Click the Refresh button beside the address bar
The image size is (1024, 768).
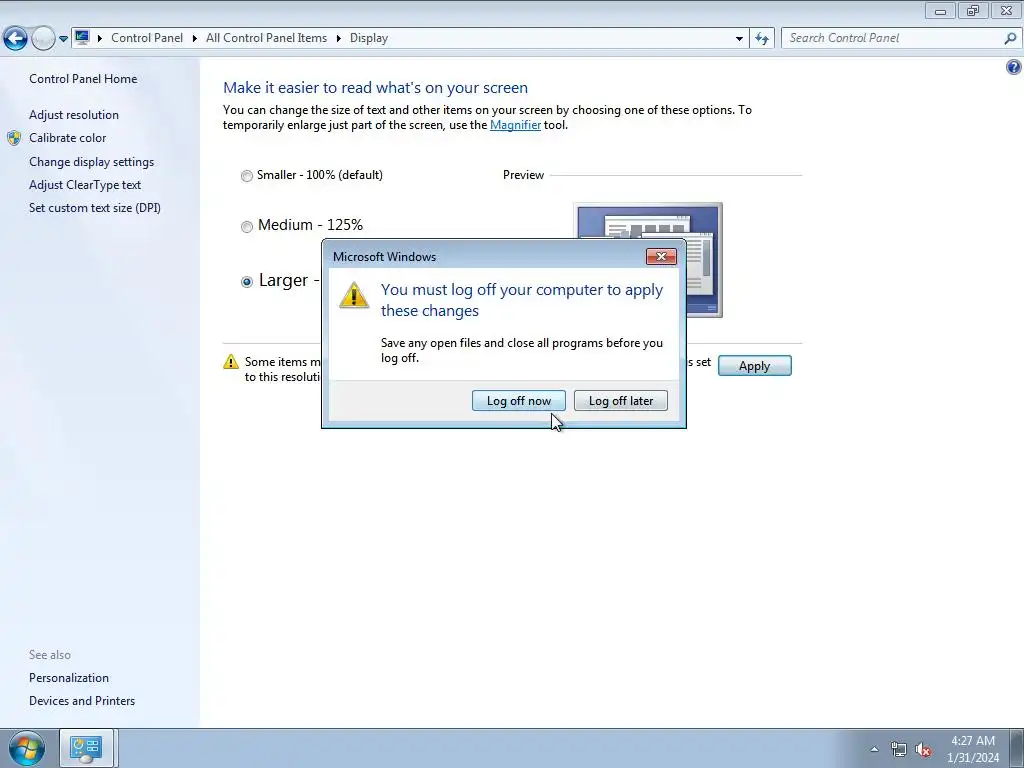tap(762, 39)
